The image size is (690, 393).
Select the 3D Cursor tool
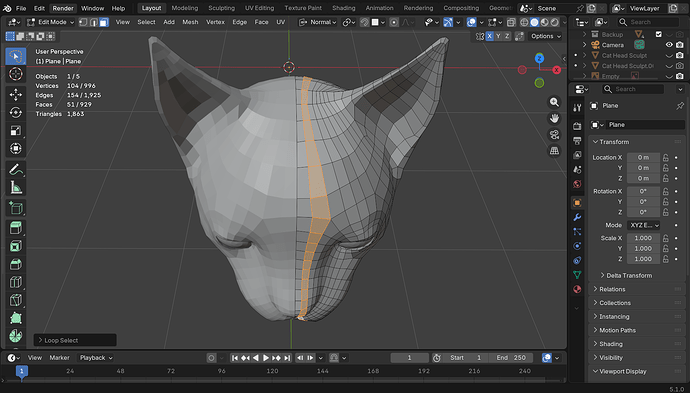point(16,74)
